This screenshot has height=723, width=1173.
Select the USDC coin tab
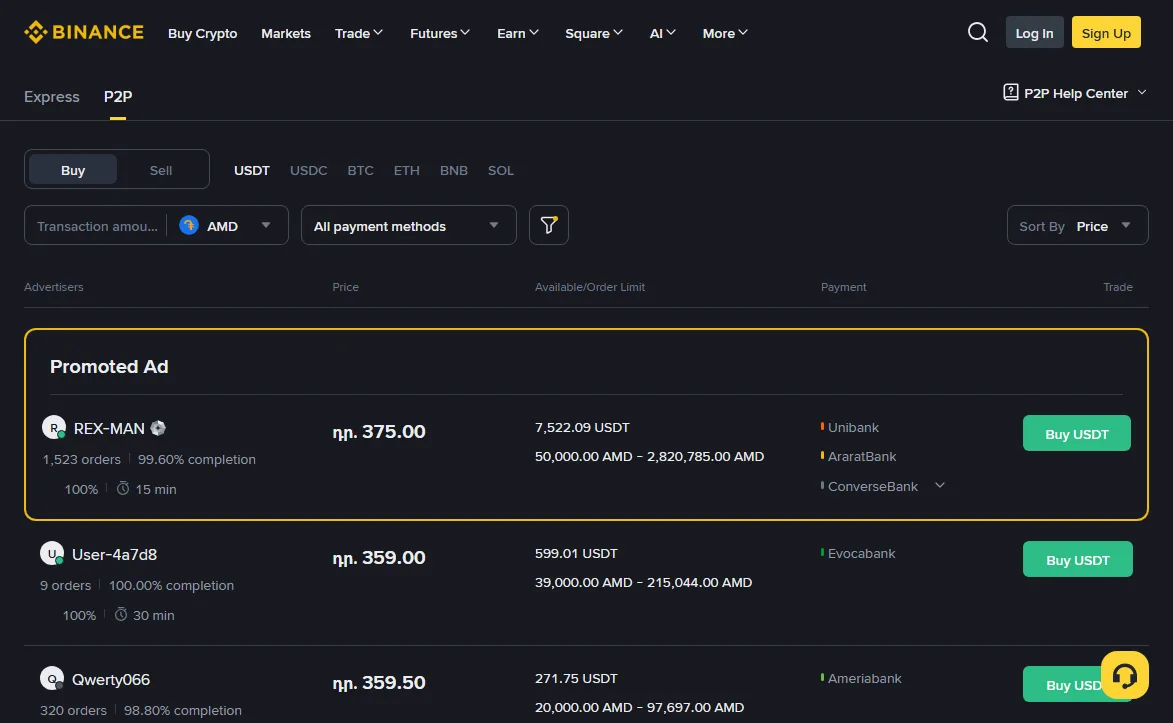[309, 170]
